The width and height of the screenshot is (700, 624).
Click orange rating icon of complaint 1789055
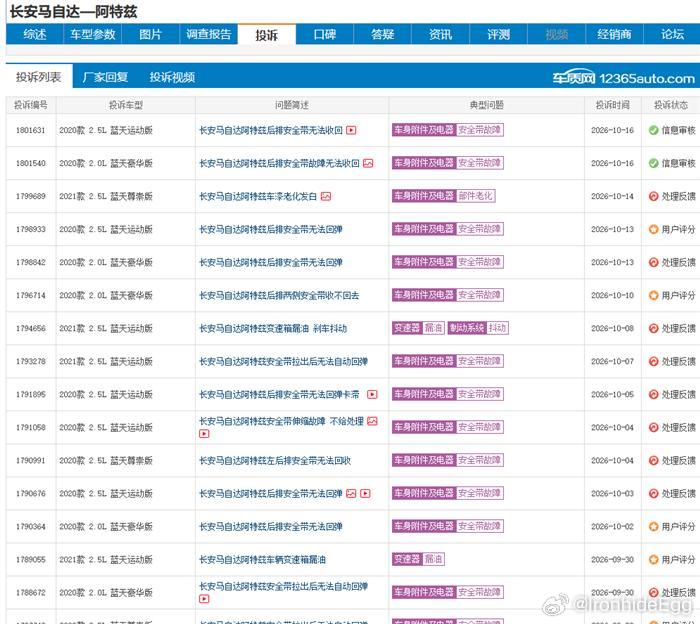point(654,560)
